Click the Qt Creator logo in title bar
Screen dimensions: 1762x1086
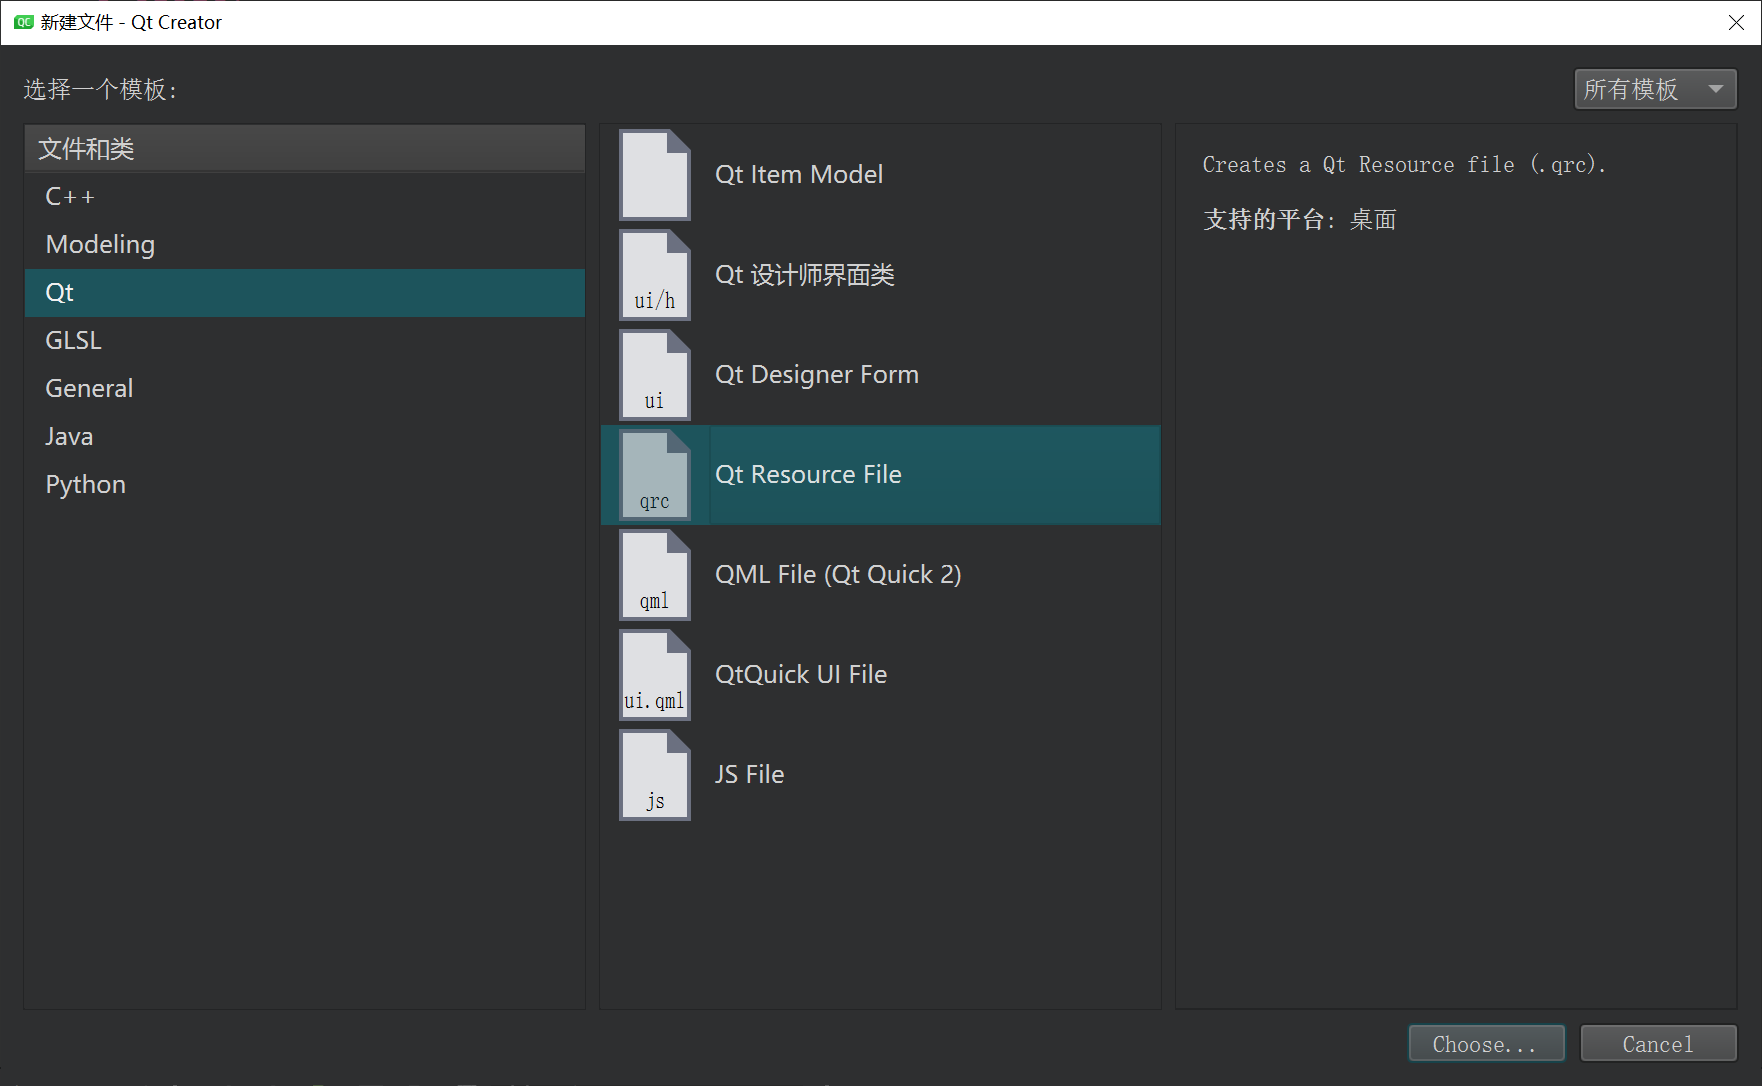(24, 22)
